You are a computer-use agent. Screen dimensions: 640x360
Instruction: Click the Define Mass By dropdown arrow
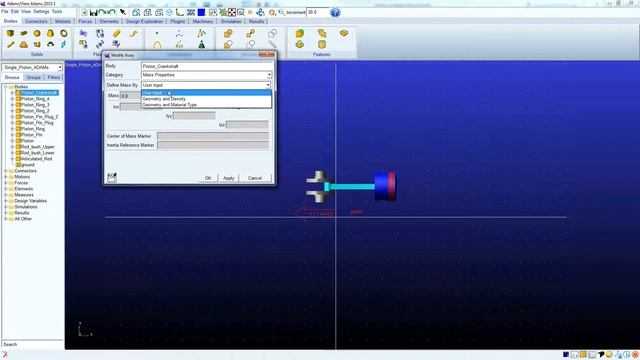268,85
